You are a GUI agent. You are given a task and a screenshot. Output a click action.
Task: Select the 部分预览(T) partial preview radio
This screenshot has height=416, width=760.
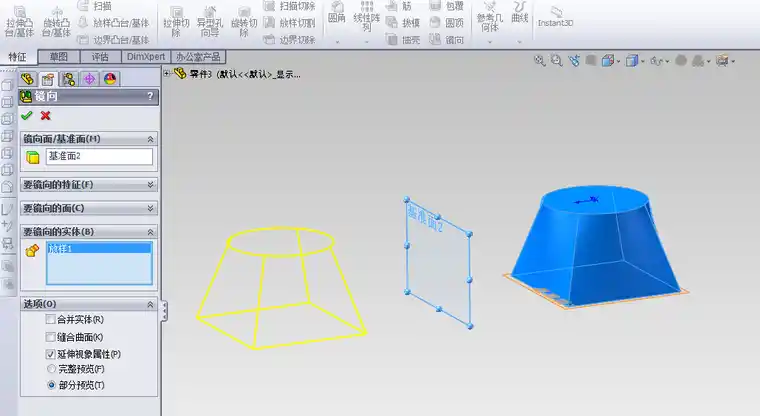pyautogui.click(x=51, y=385)
